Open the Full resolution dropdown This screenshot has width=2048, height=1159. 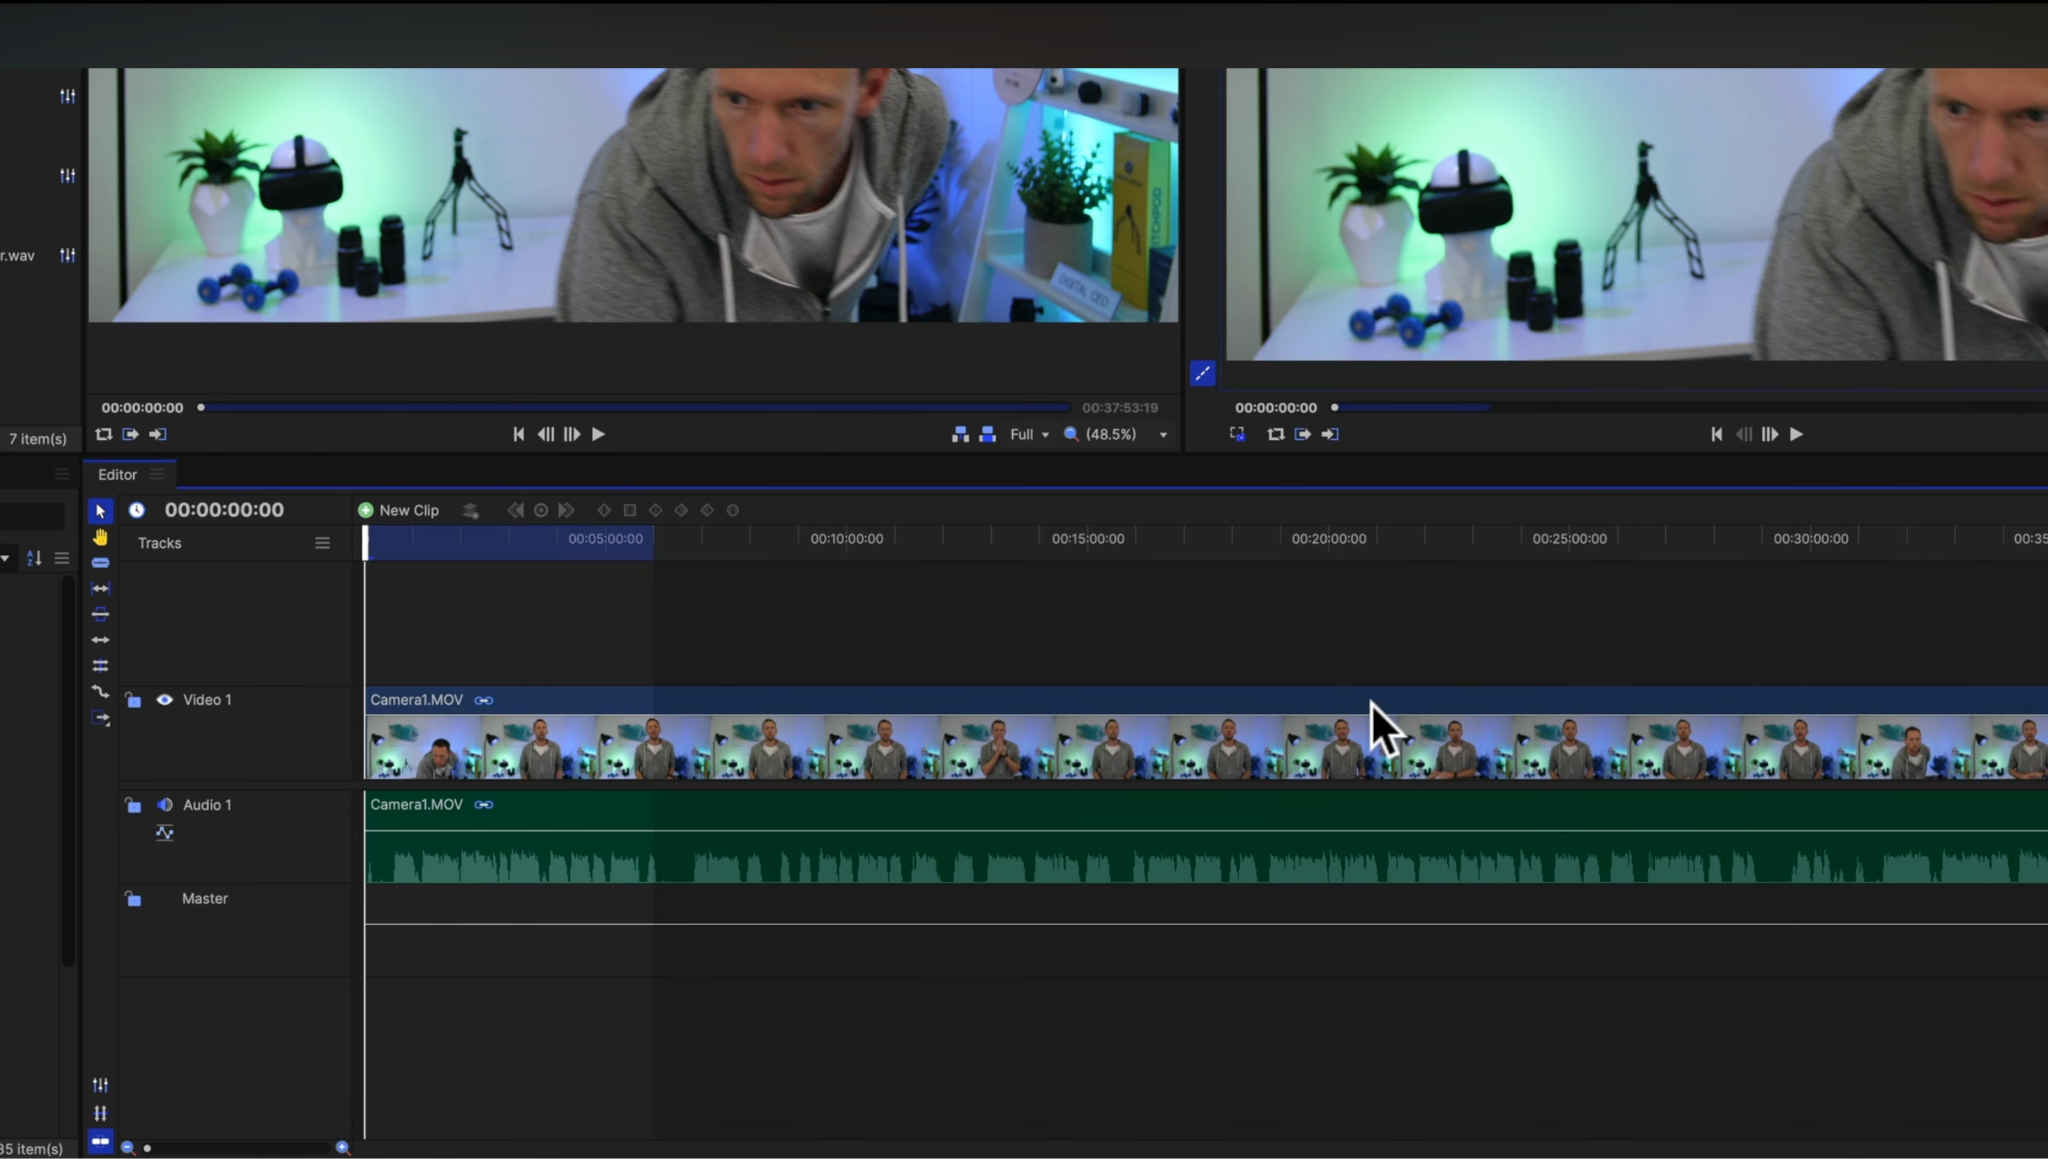pyautogui.click(x=1028, y=434)
